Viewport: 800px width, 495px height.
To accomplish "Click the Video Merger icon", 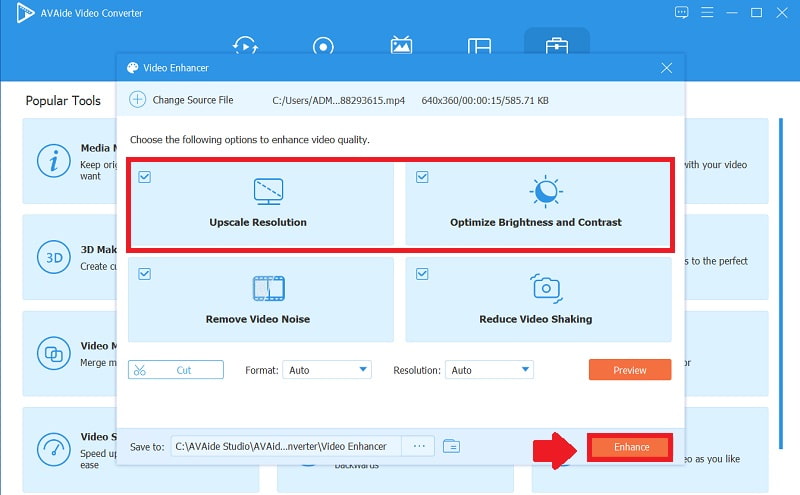I will pyautogui.click(x=54, y=353).
